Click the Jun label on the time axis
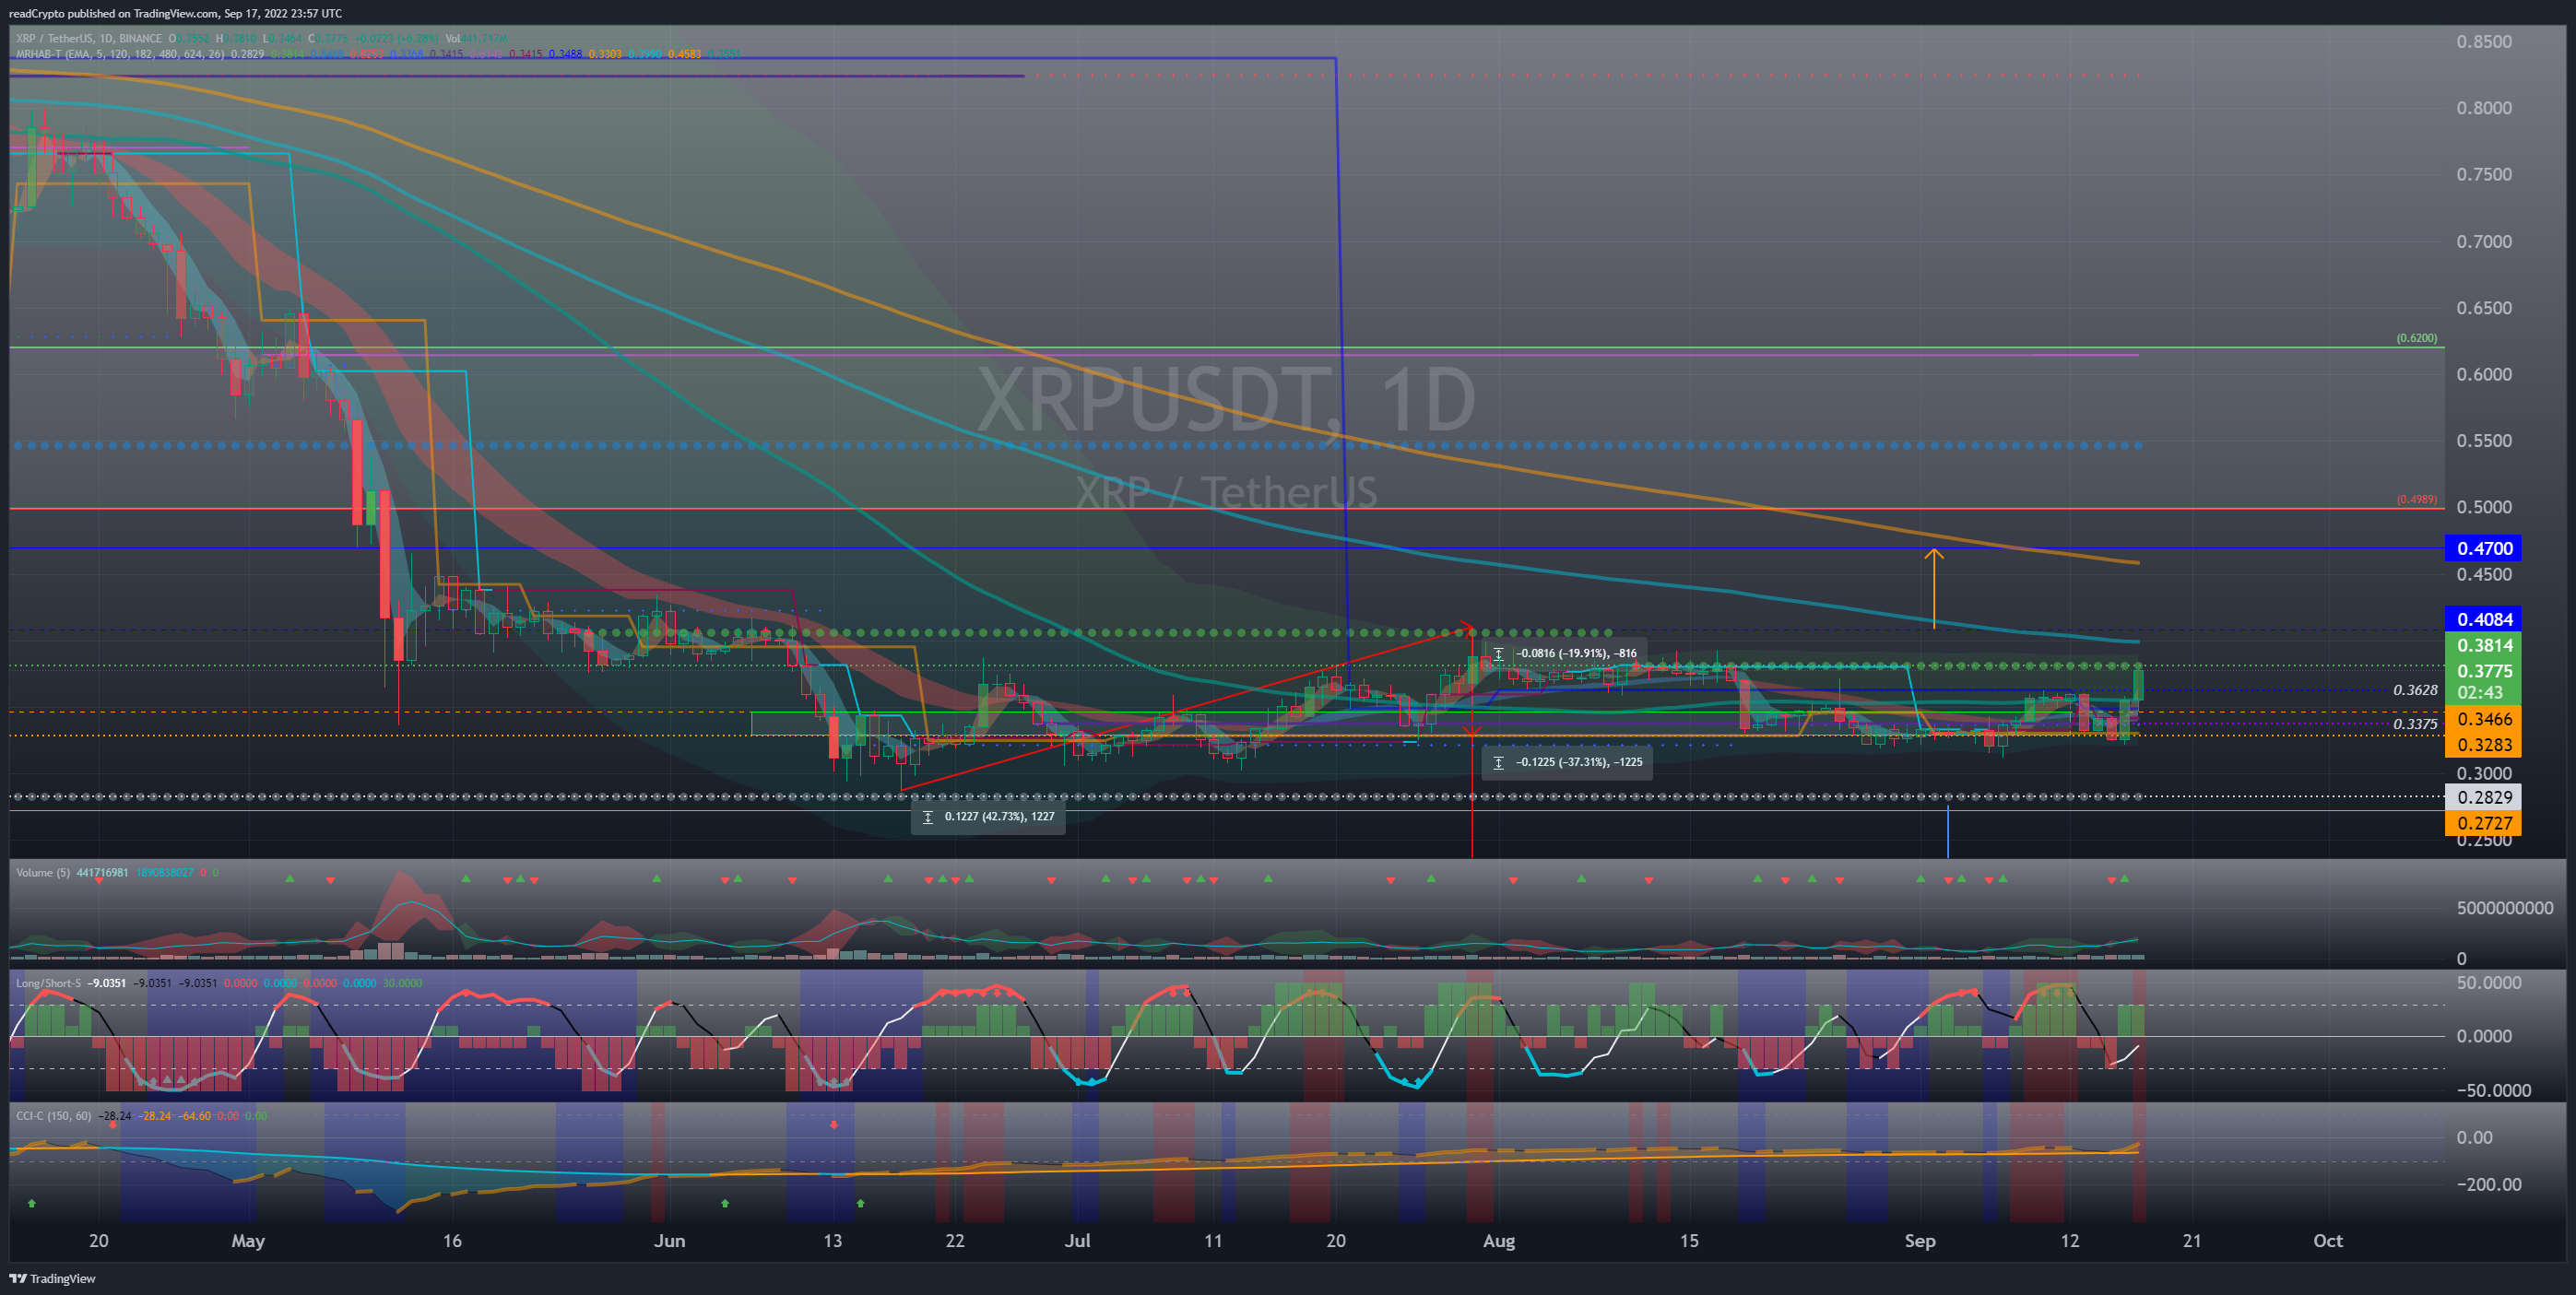2576x1295 pixels. click(x=669, y=1241)
